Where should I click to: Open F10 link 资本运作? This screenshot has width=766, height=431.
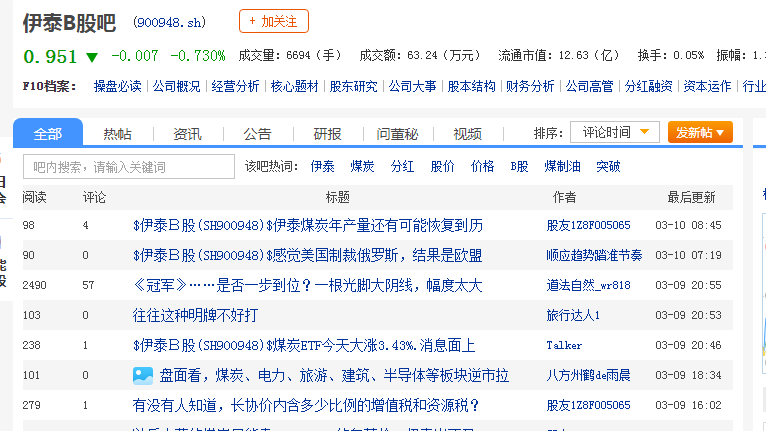707,86
